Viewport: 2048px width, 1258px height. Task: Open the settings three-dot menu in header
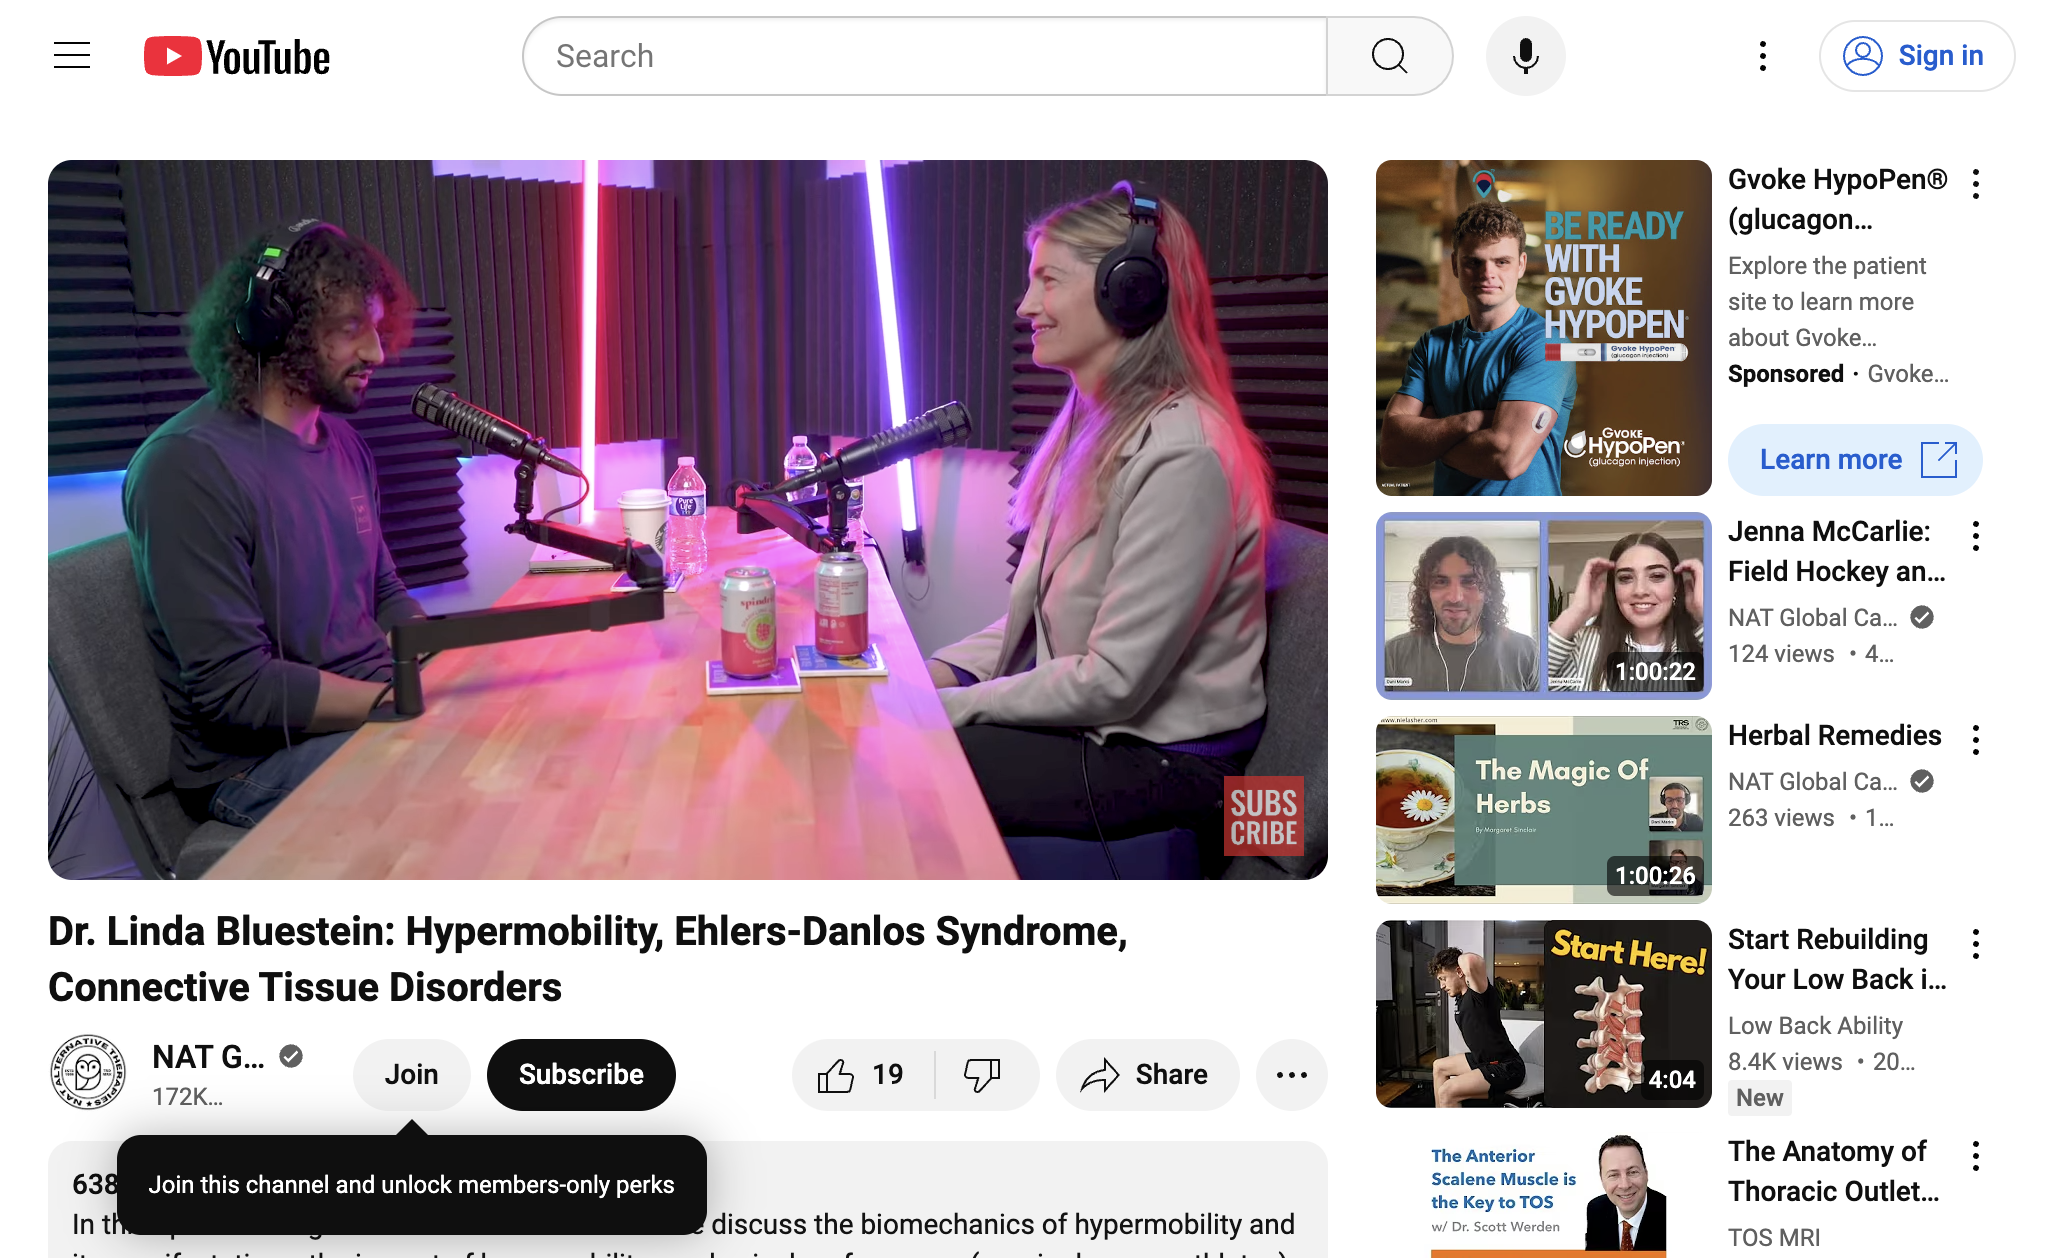pos(1763,56)
